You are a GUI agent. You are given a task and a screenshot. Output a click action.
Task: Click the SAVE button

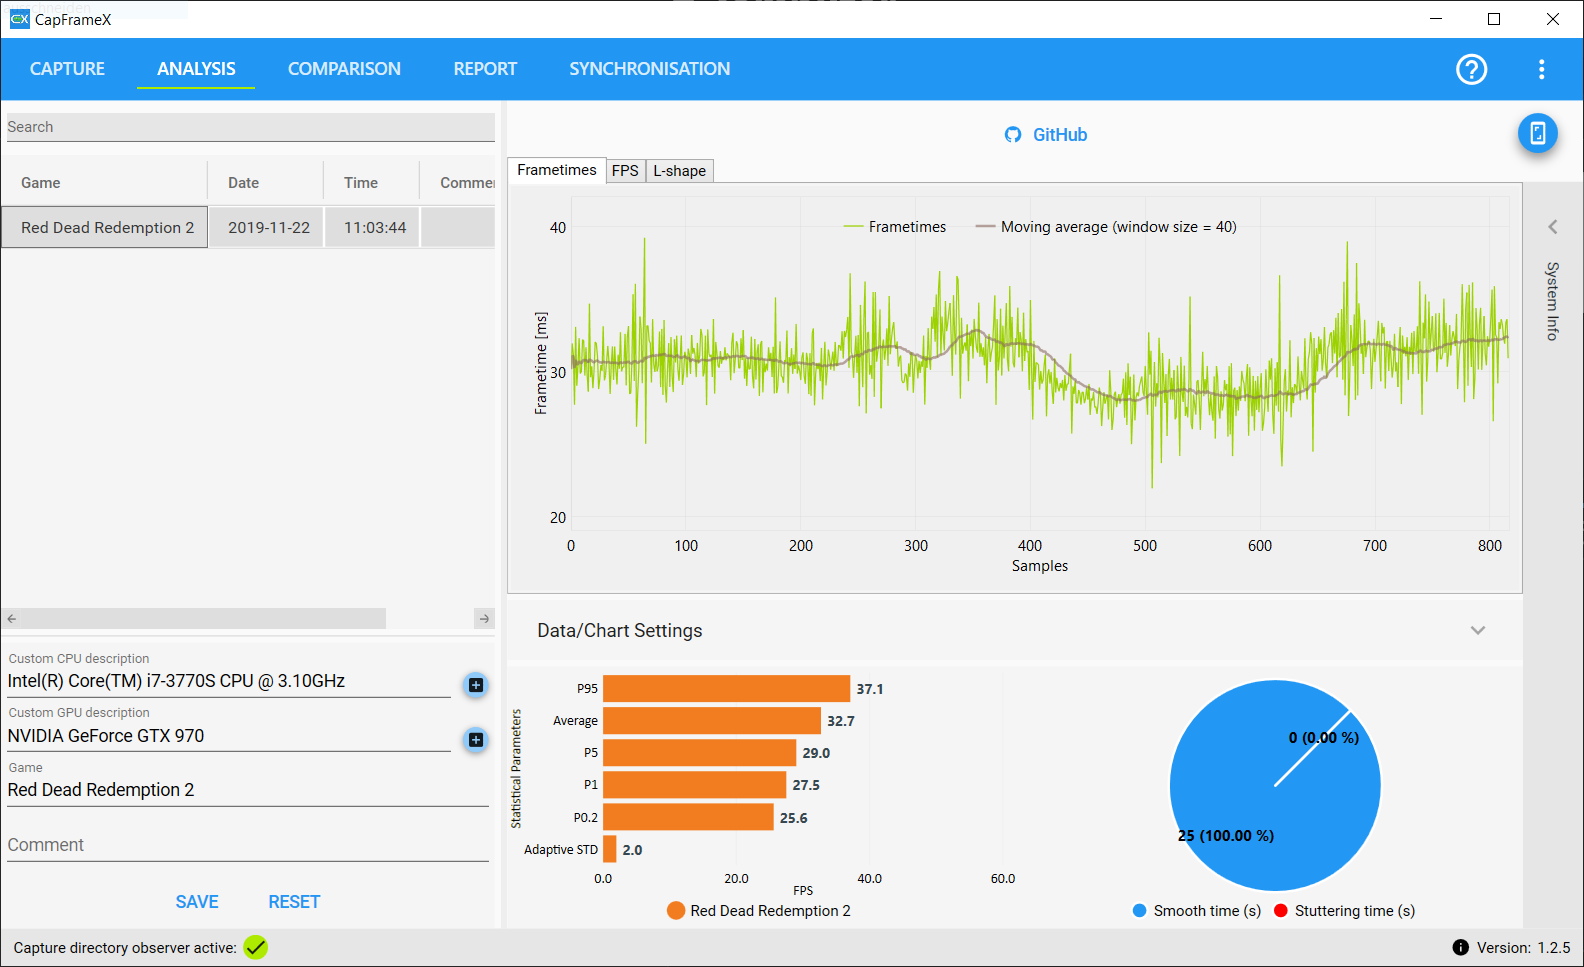coord(197,902)
